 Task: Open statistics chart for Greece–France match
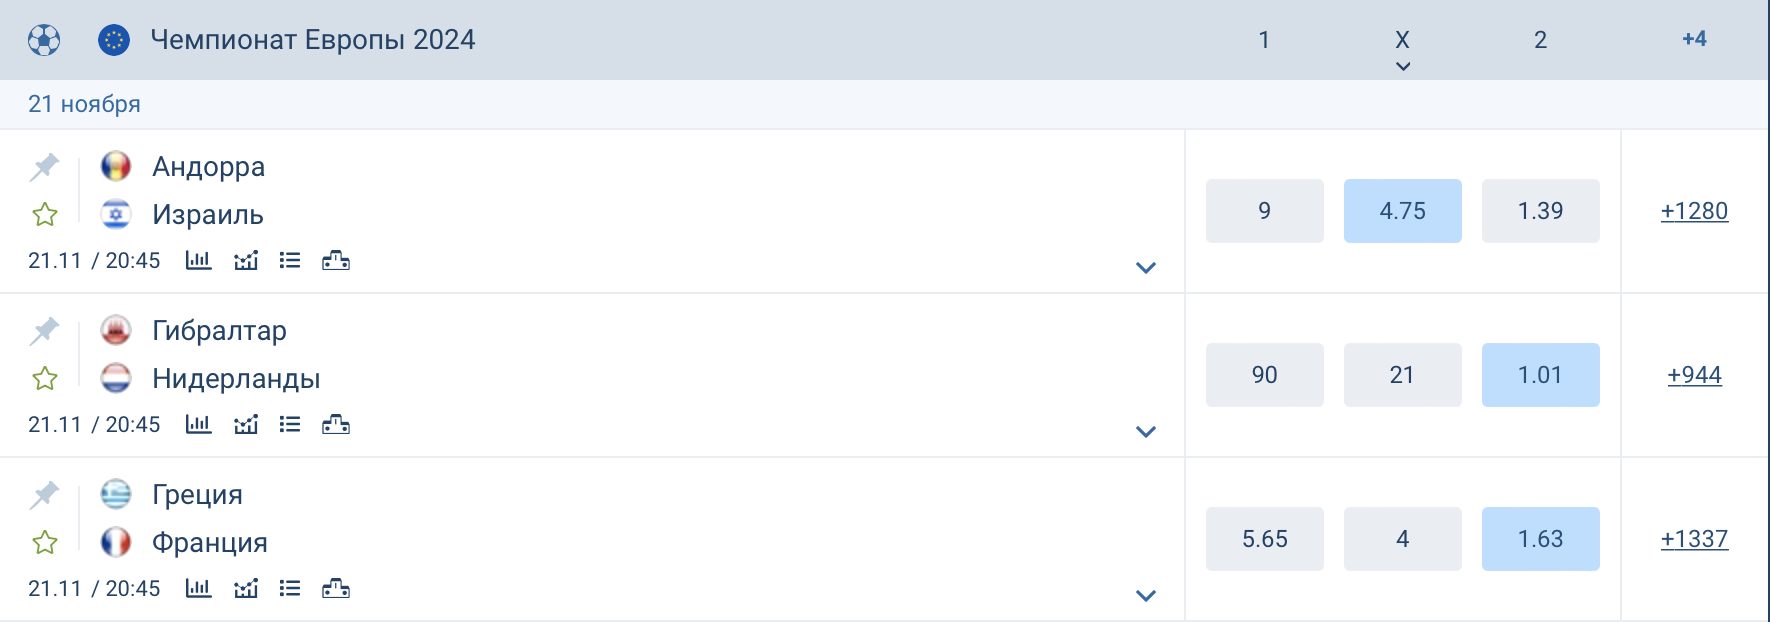pyautogui.click(x=198, y=589)
